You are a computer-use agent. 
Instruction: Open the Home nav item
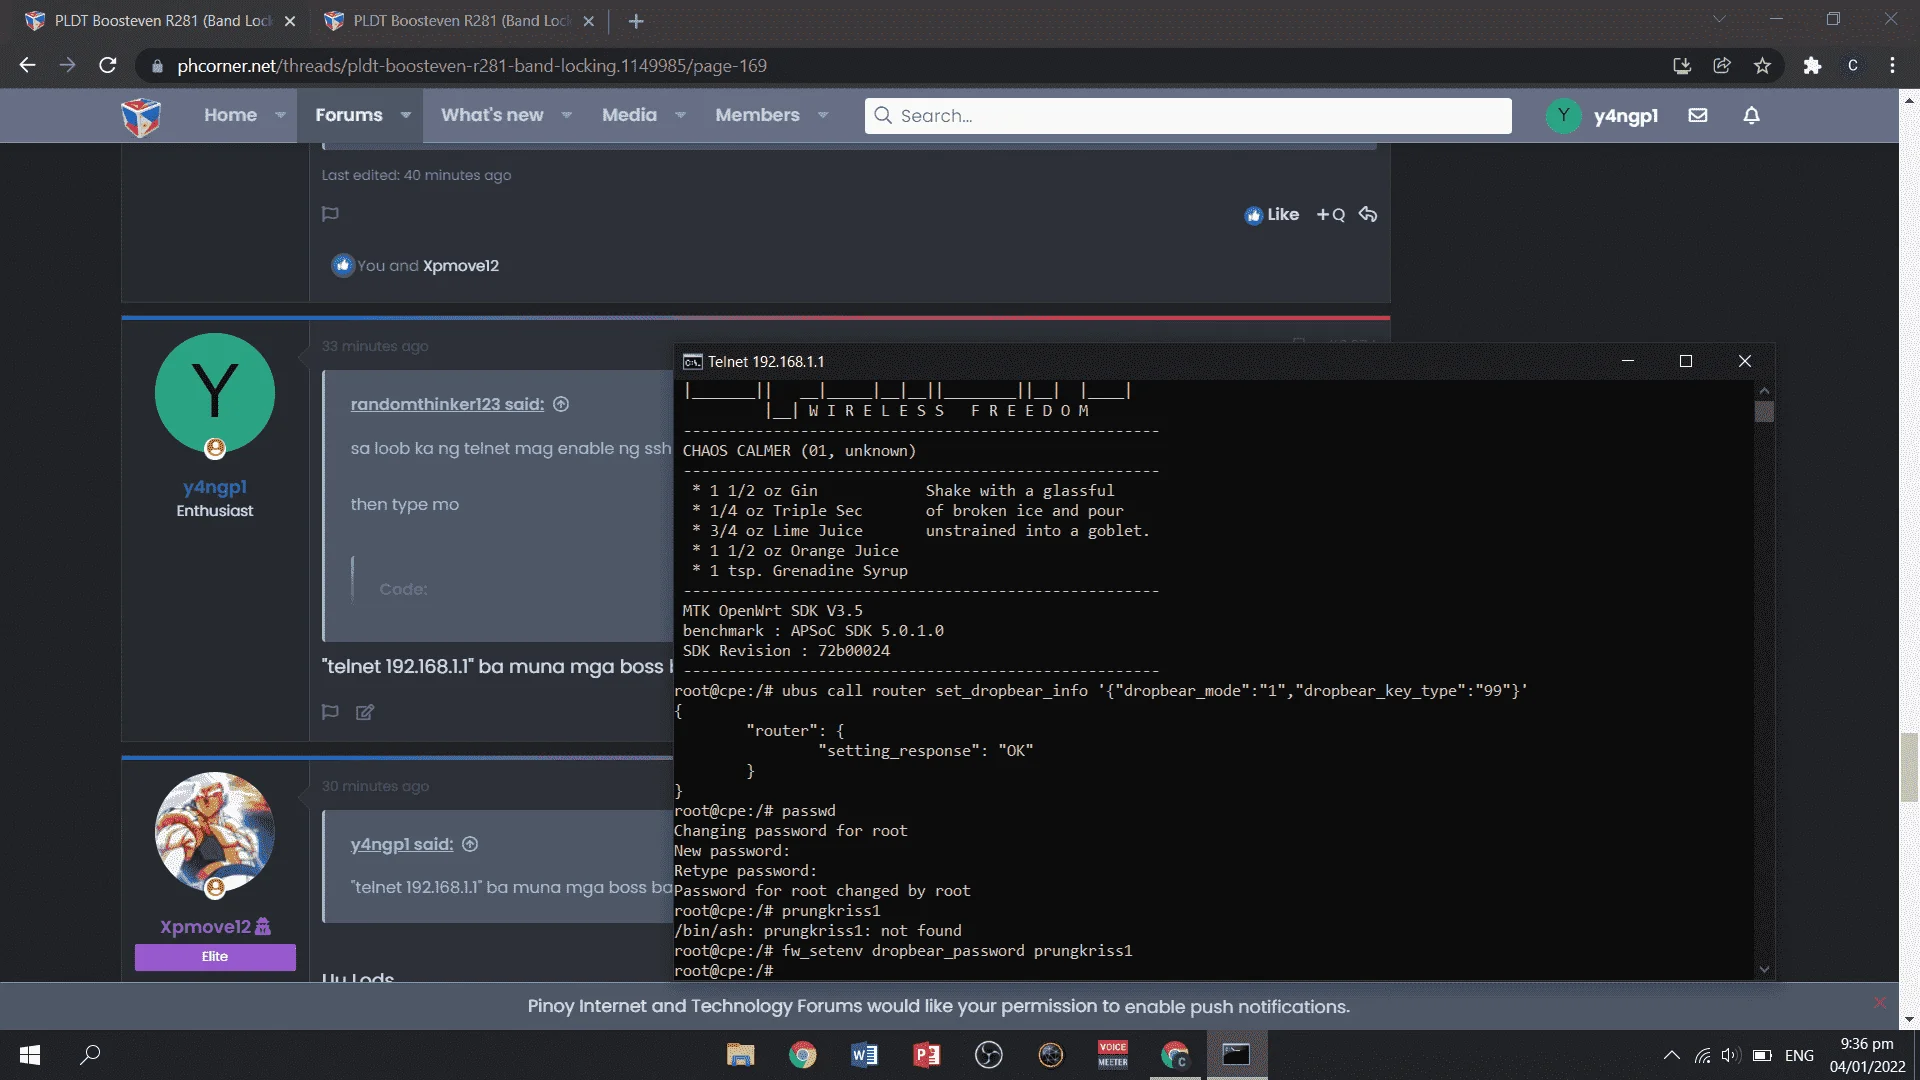tap(230, 116)
